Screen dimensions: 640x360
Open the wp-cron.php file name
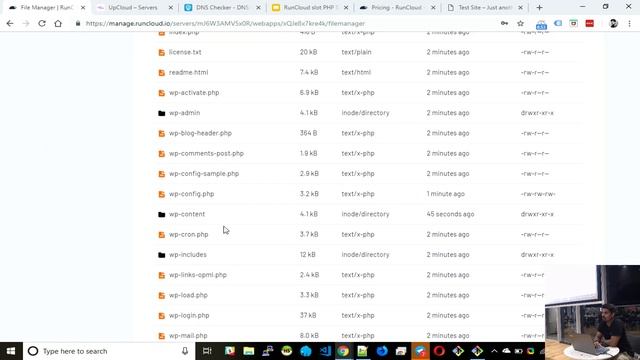coord(189,234)
